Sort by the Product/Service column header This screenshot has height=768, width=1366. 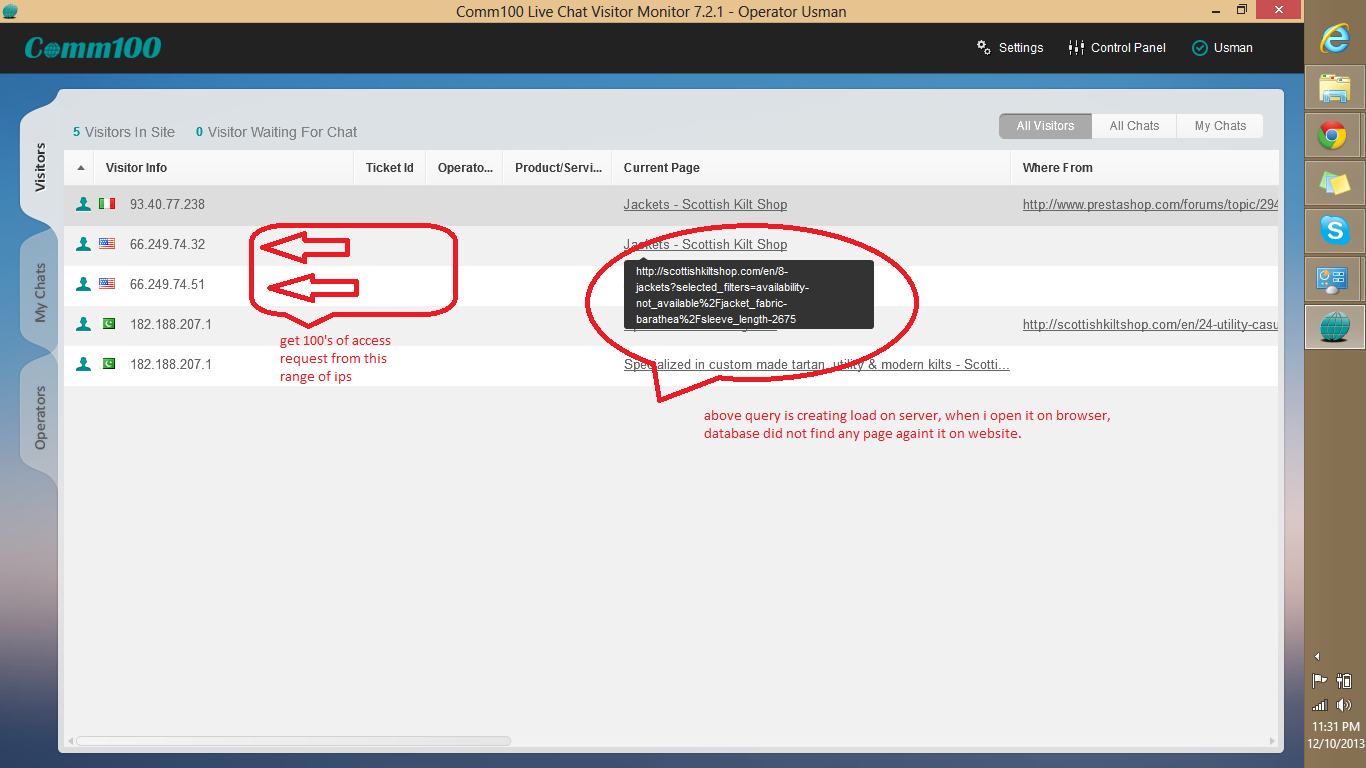tap(557, 168)
